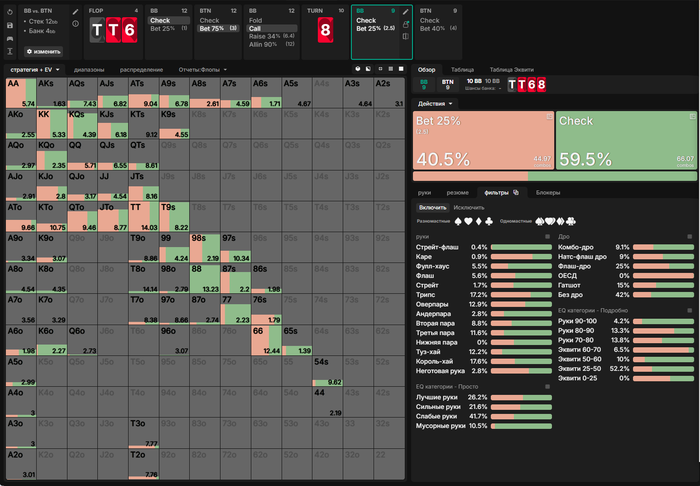Open the gamepad practice icon
The image size is (700, 486).
click(x=10, y=38)
